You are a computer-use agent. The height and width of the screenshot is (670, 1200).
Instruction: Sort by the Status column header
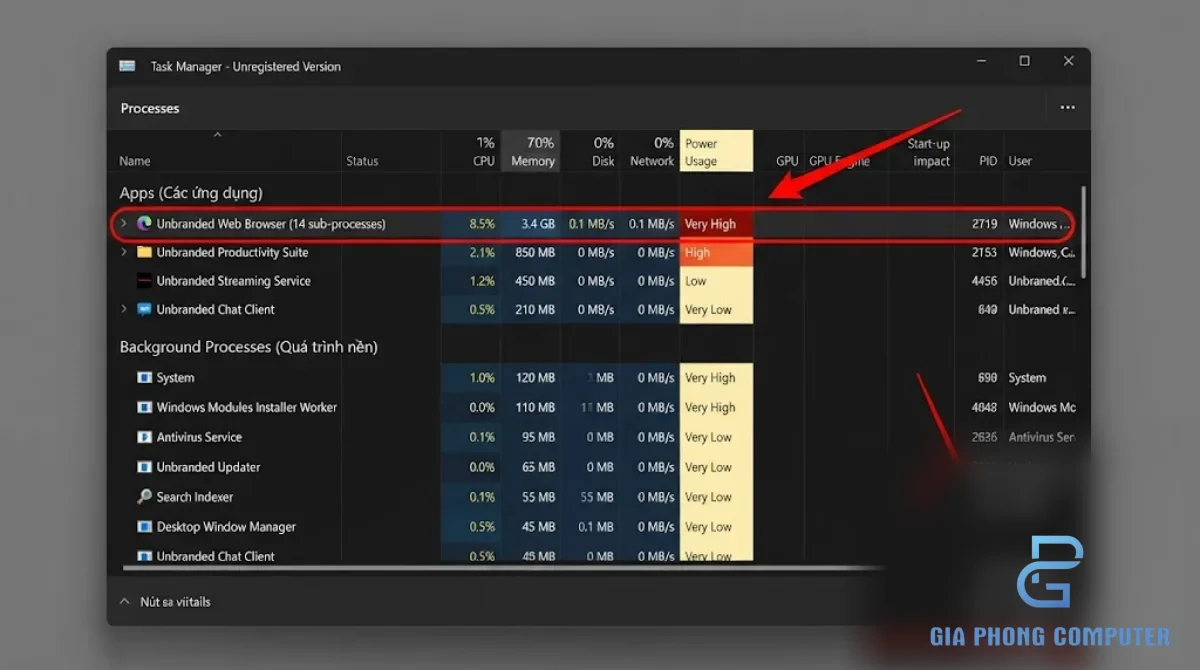(x=362, y=161)
